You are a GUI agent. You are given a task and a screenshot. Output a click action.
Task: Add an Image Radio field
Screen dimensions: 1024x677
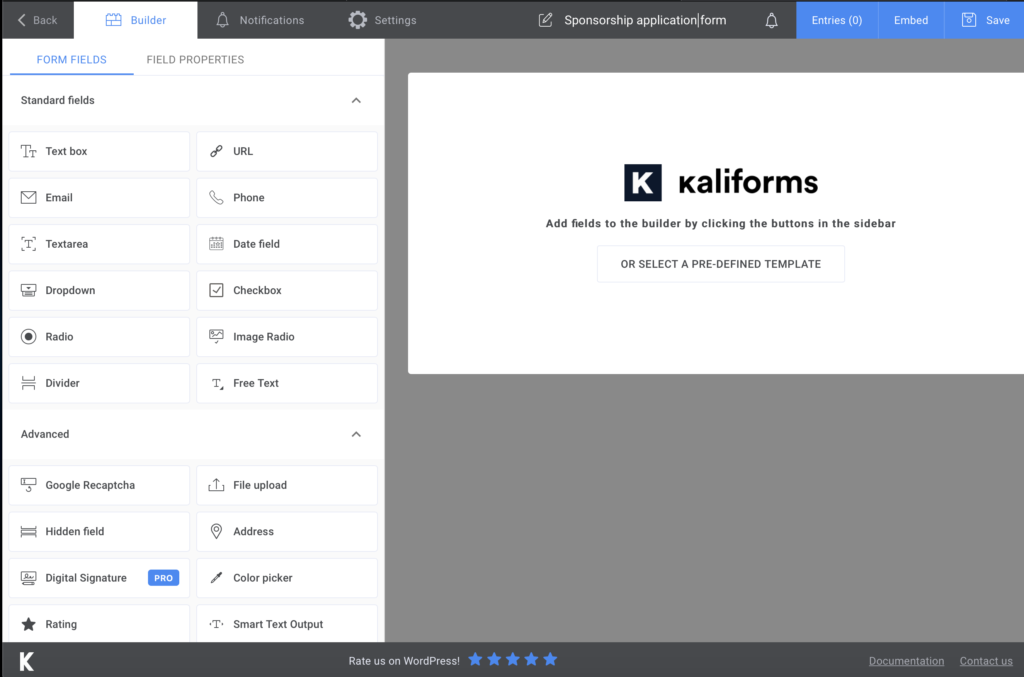pos(287,337)
